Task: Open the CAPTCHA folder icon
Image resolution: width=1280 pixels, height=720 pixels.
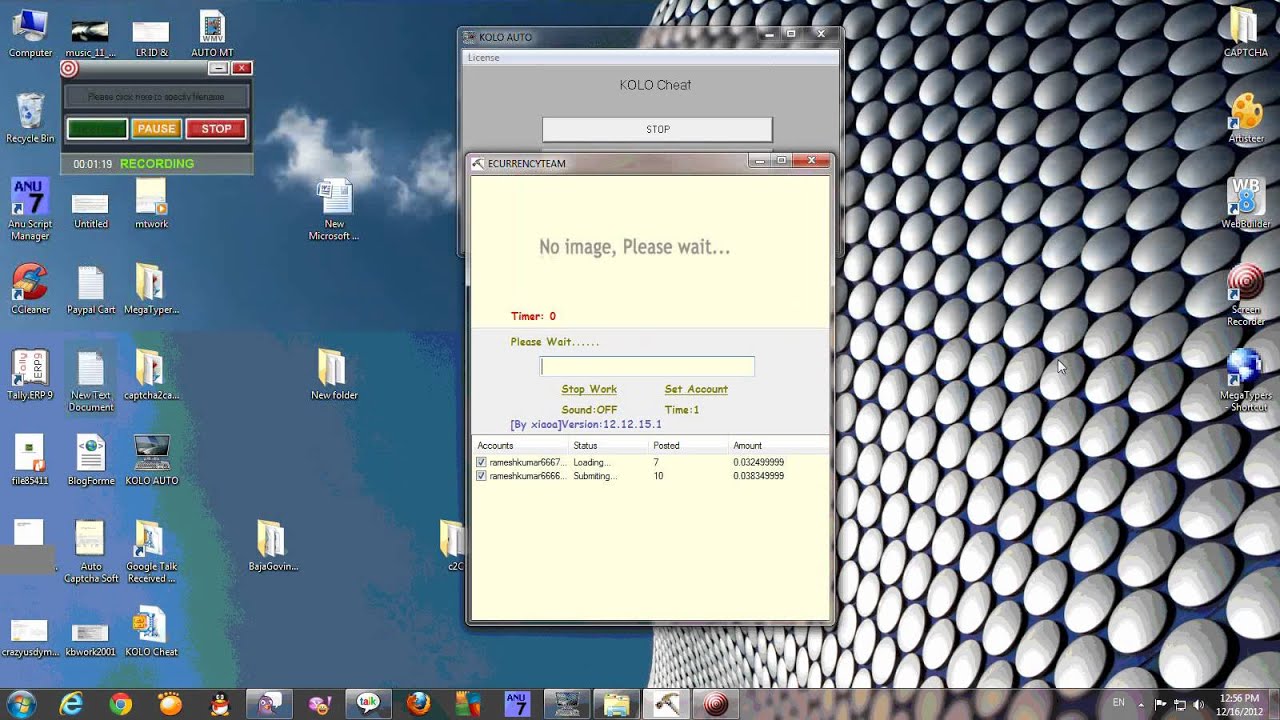Action: coord(1245,32)
